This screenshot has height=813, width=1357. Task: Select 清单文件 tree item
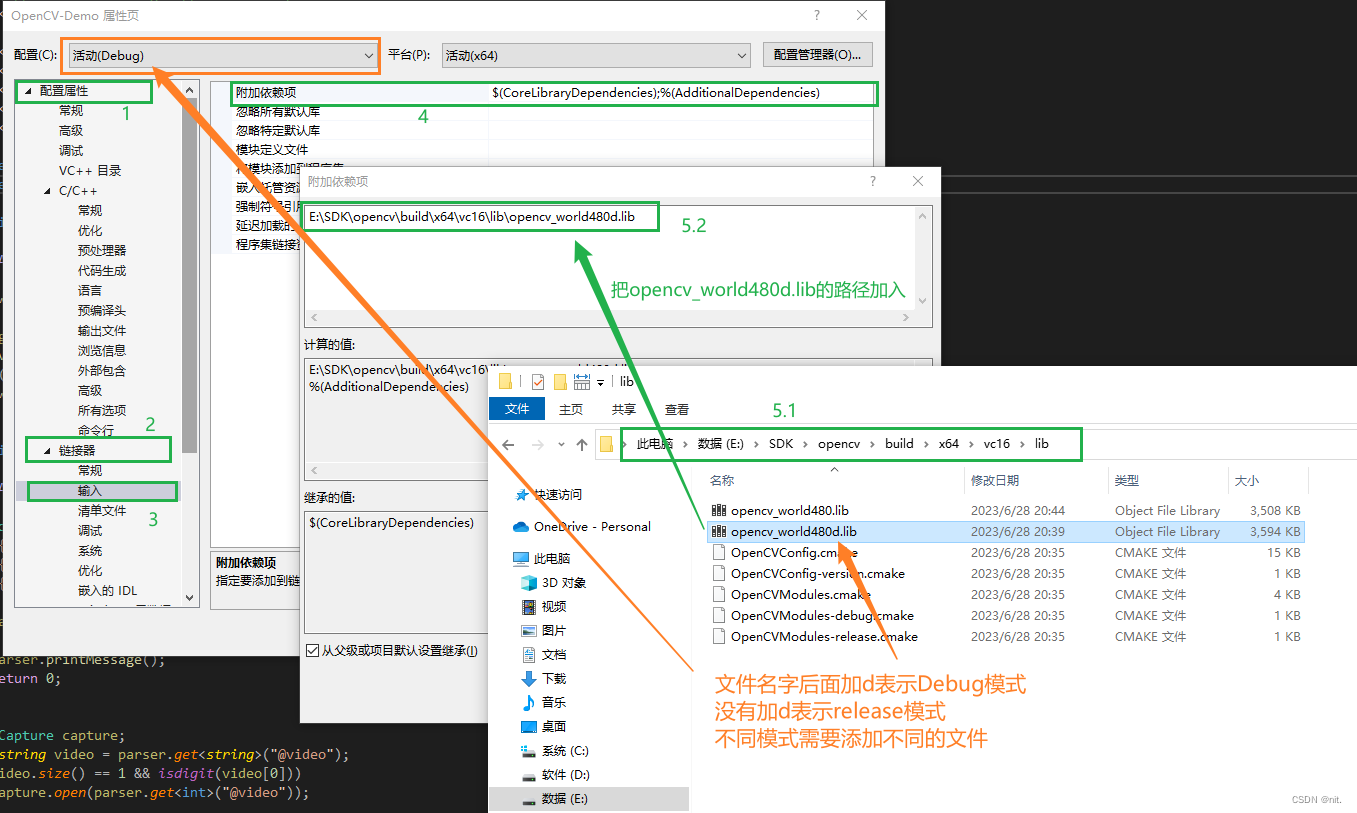(x=102, y=511)
